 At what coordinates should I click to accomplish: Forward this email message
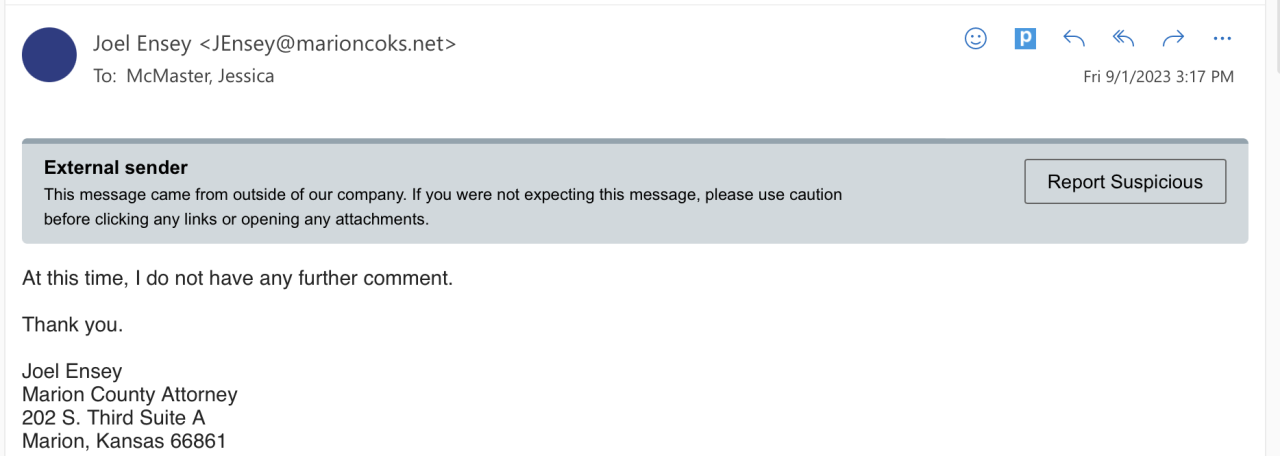click(1173, 39)
